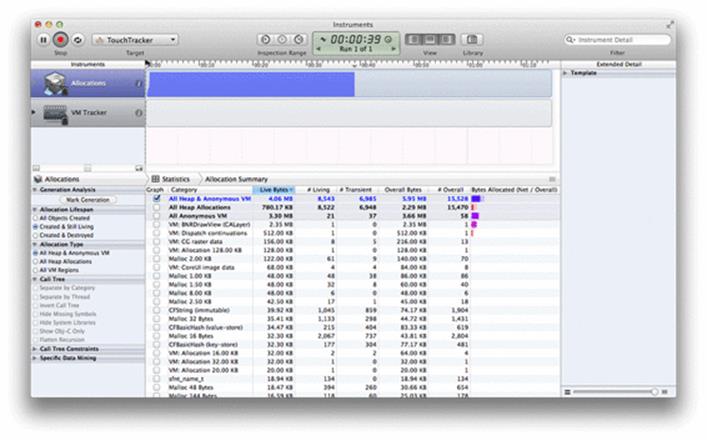Click the Instruments column header
The height and width of the screenshot is (440, 707).
point(88,64)
